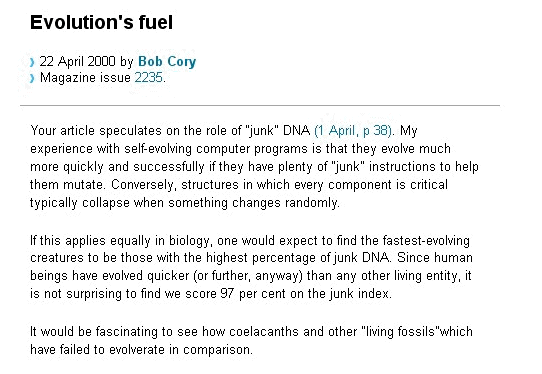
Task: Click the "Evolution's fuel" heading
Action: click(x=101, y=22)
